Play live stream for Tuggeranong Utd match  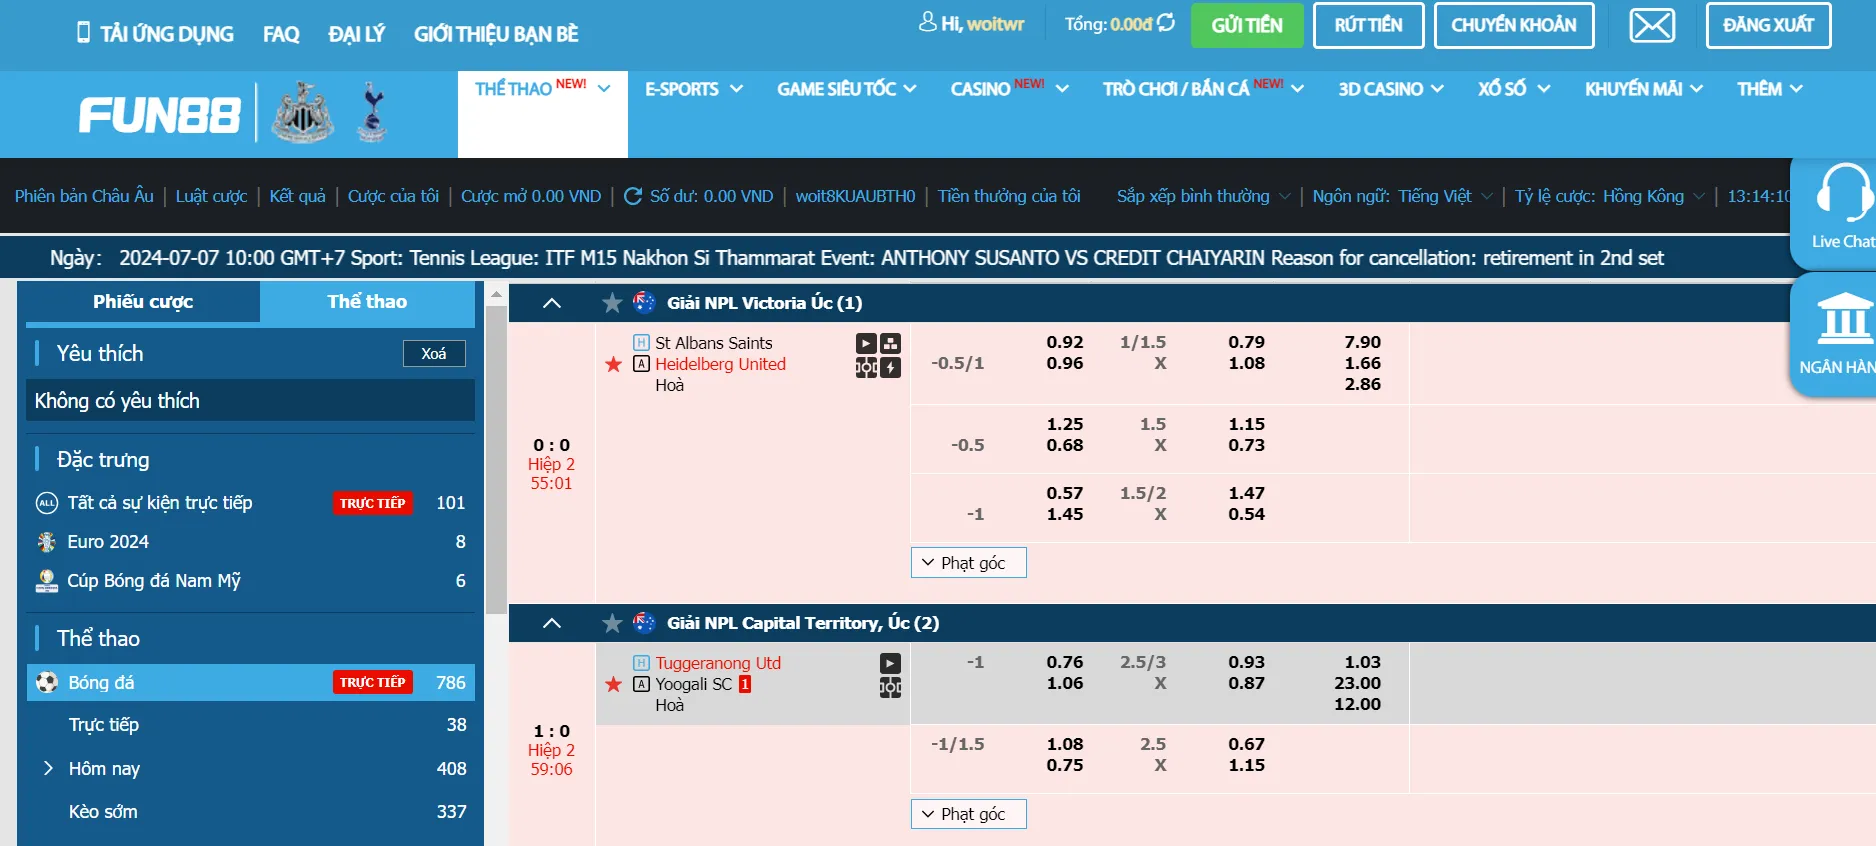[890, 663]
